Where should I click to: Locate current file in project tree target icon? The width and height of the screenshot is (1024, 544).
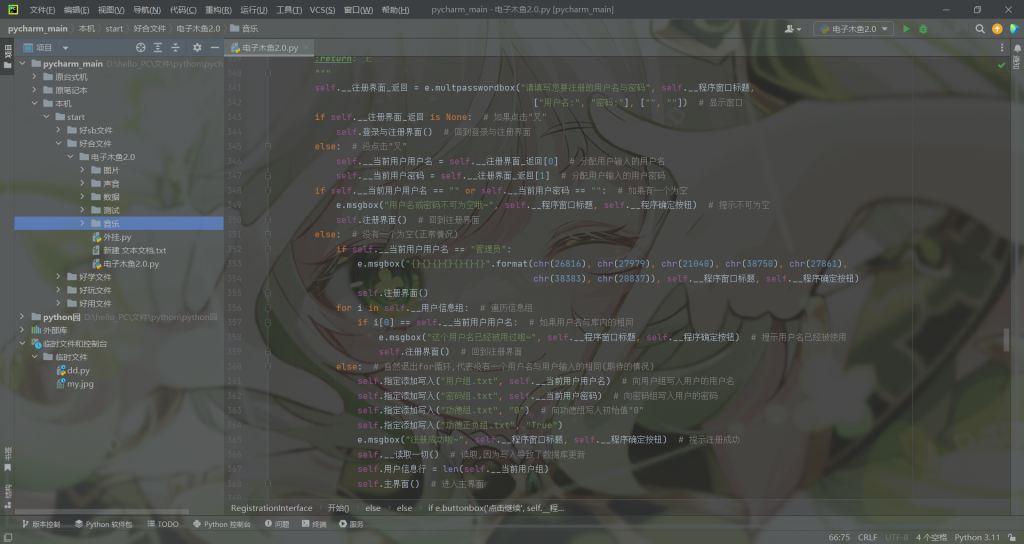[140, 48]
